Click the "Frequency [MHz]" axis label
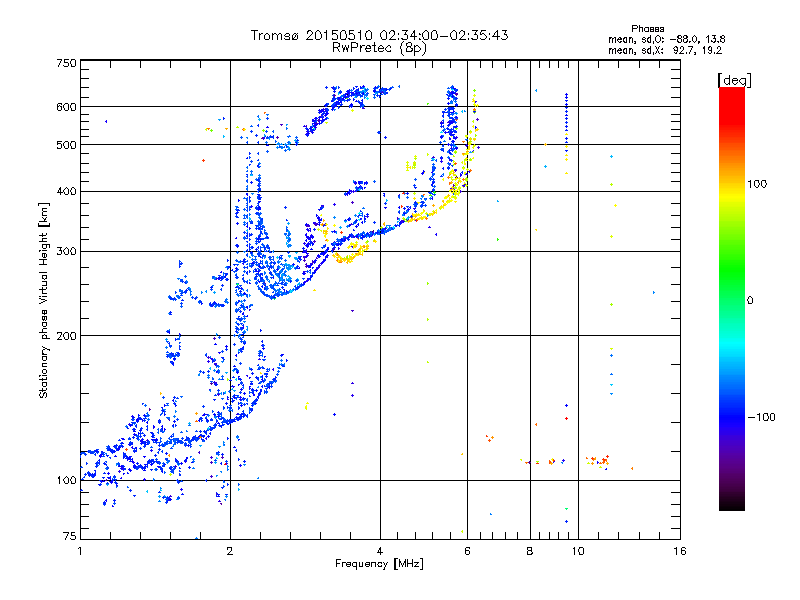Screen dimensions: 800x600 click(x=379, y=563)
